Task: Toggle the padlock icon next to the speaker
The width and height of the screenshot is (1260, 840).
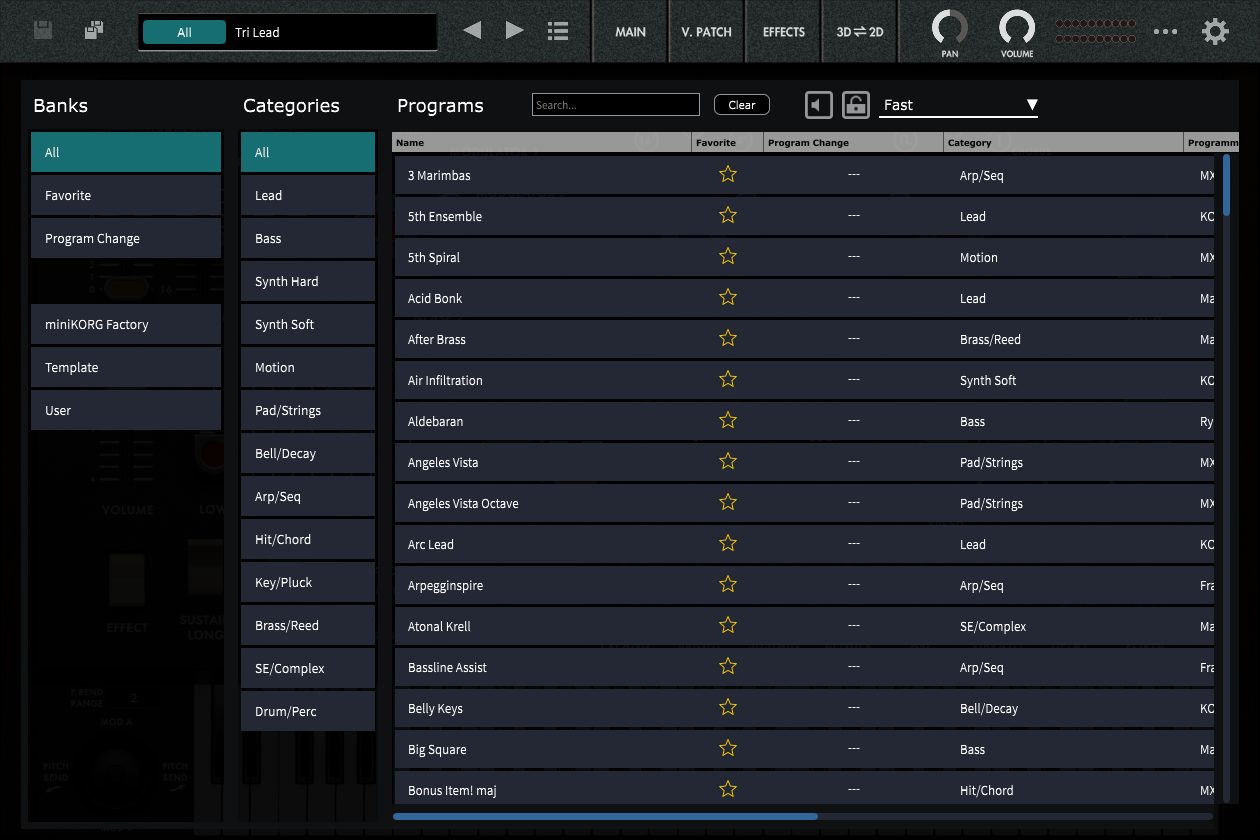Action: [x=855, y=104]
